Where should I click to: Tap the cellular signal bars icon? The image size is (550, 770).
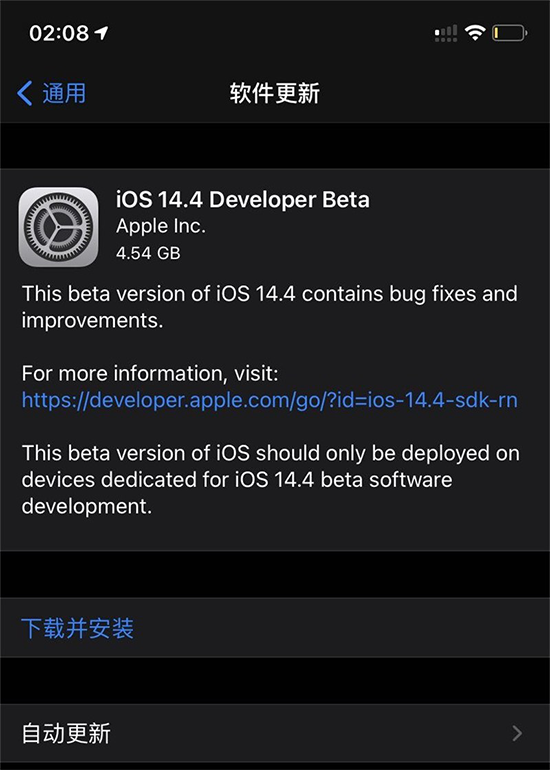click(446, 33)
